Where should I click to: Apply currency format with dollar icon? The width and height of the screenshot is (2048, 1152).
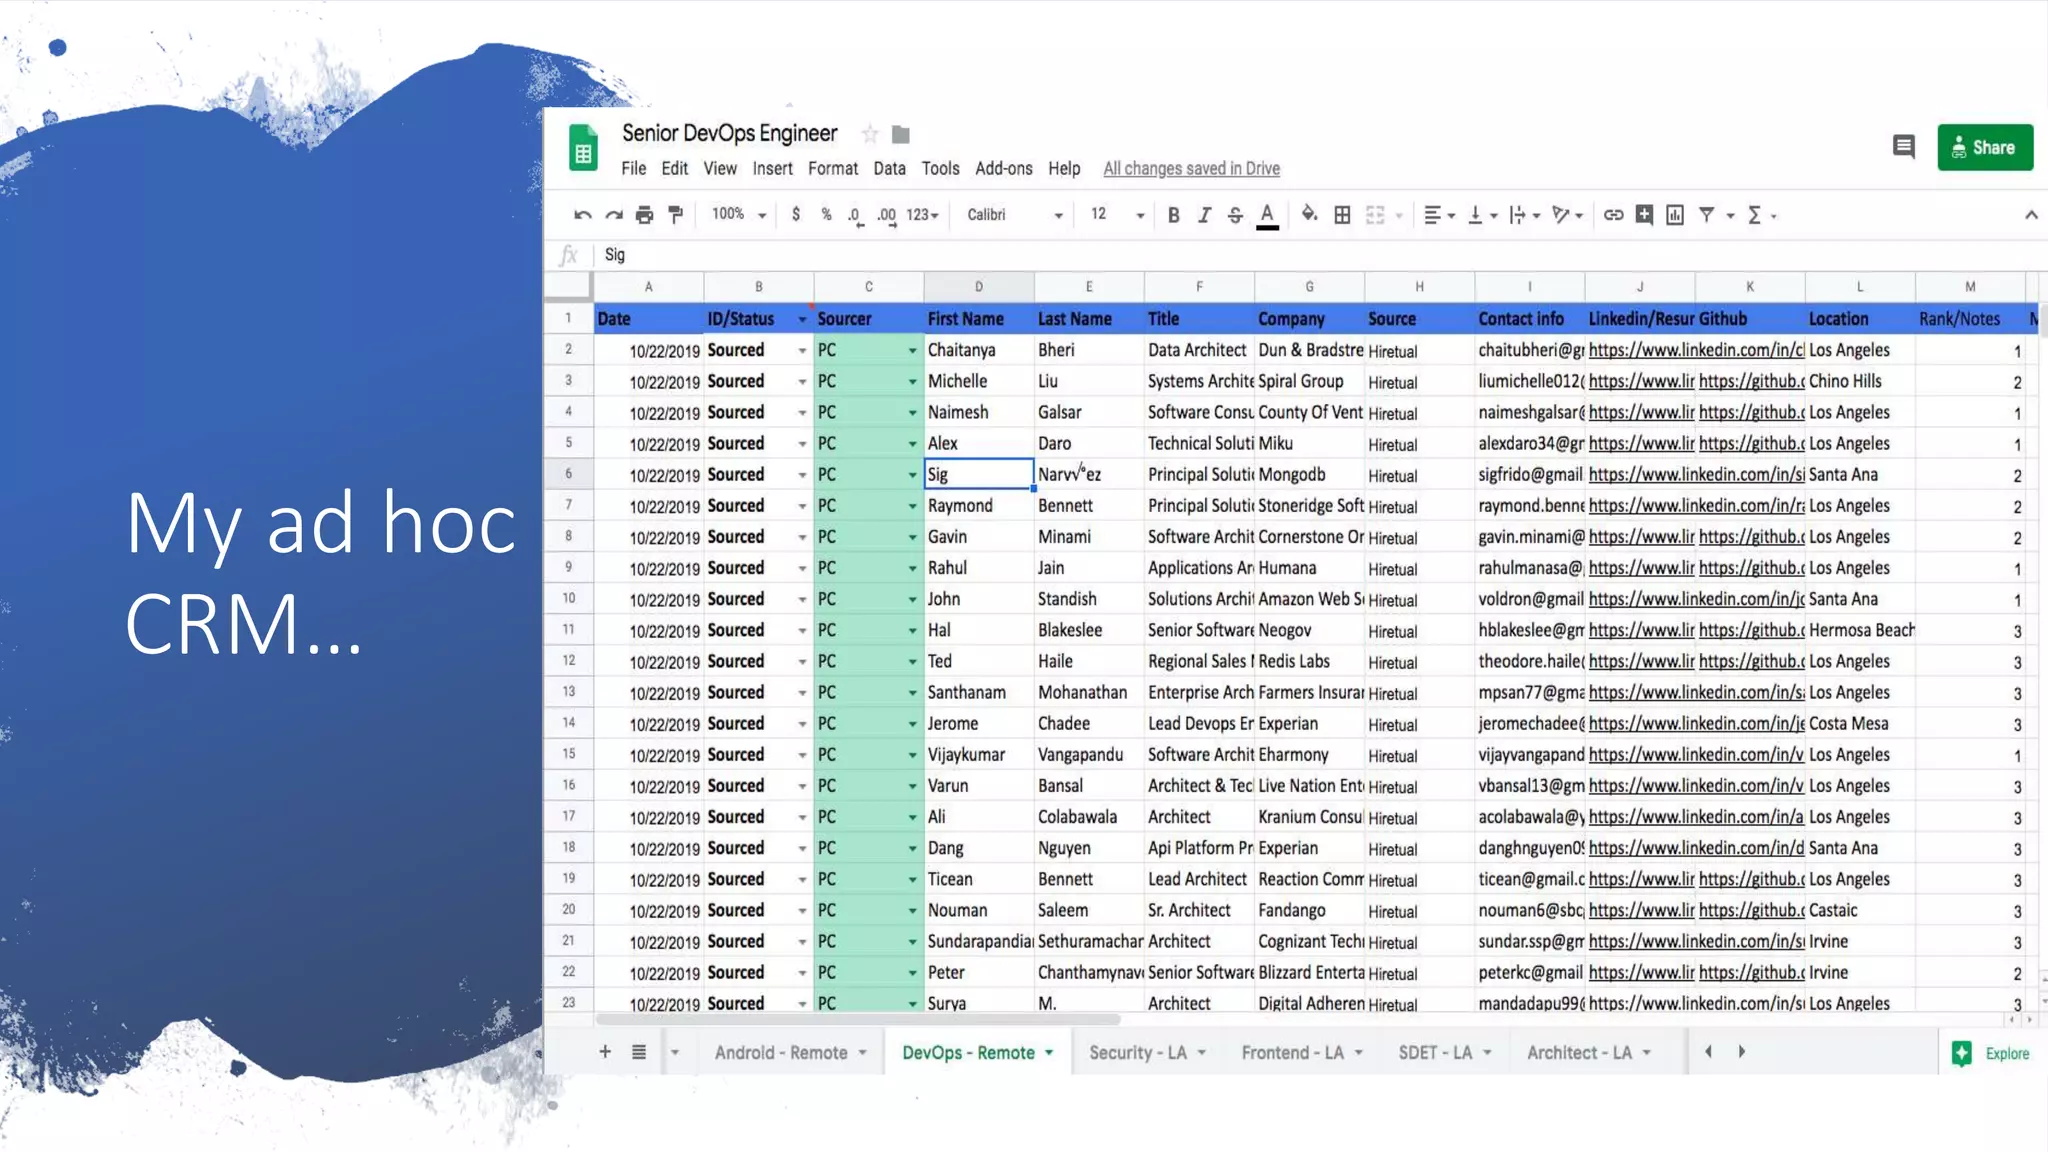click(x=795, y=215)
